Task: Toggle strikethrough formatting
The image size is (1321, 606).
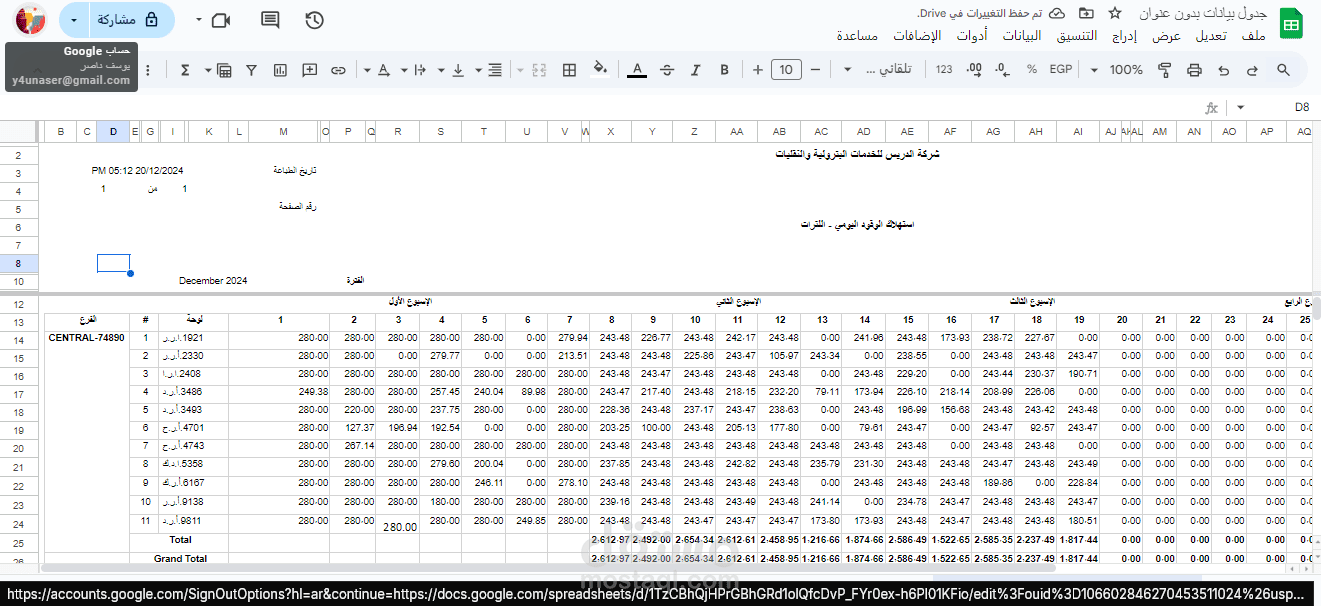Action: tap(667, 70)
